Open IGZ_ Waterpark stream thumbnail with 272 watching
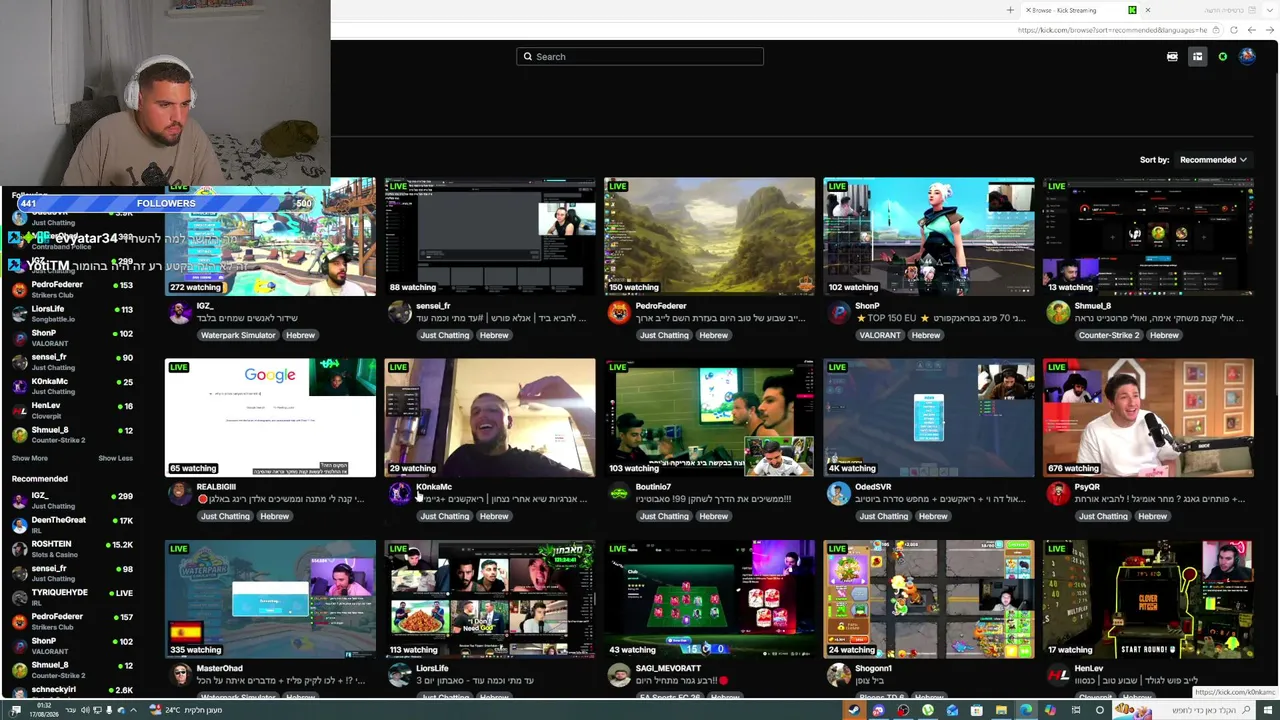Viewport: 1280px width, 720px height. (270, 237)
